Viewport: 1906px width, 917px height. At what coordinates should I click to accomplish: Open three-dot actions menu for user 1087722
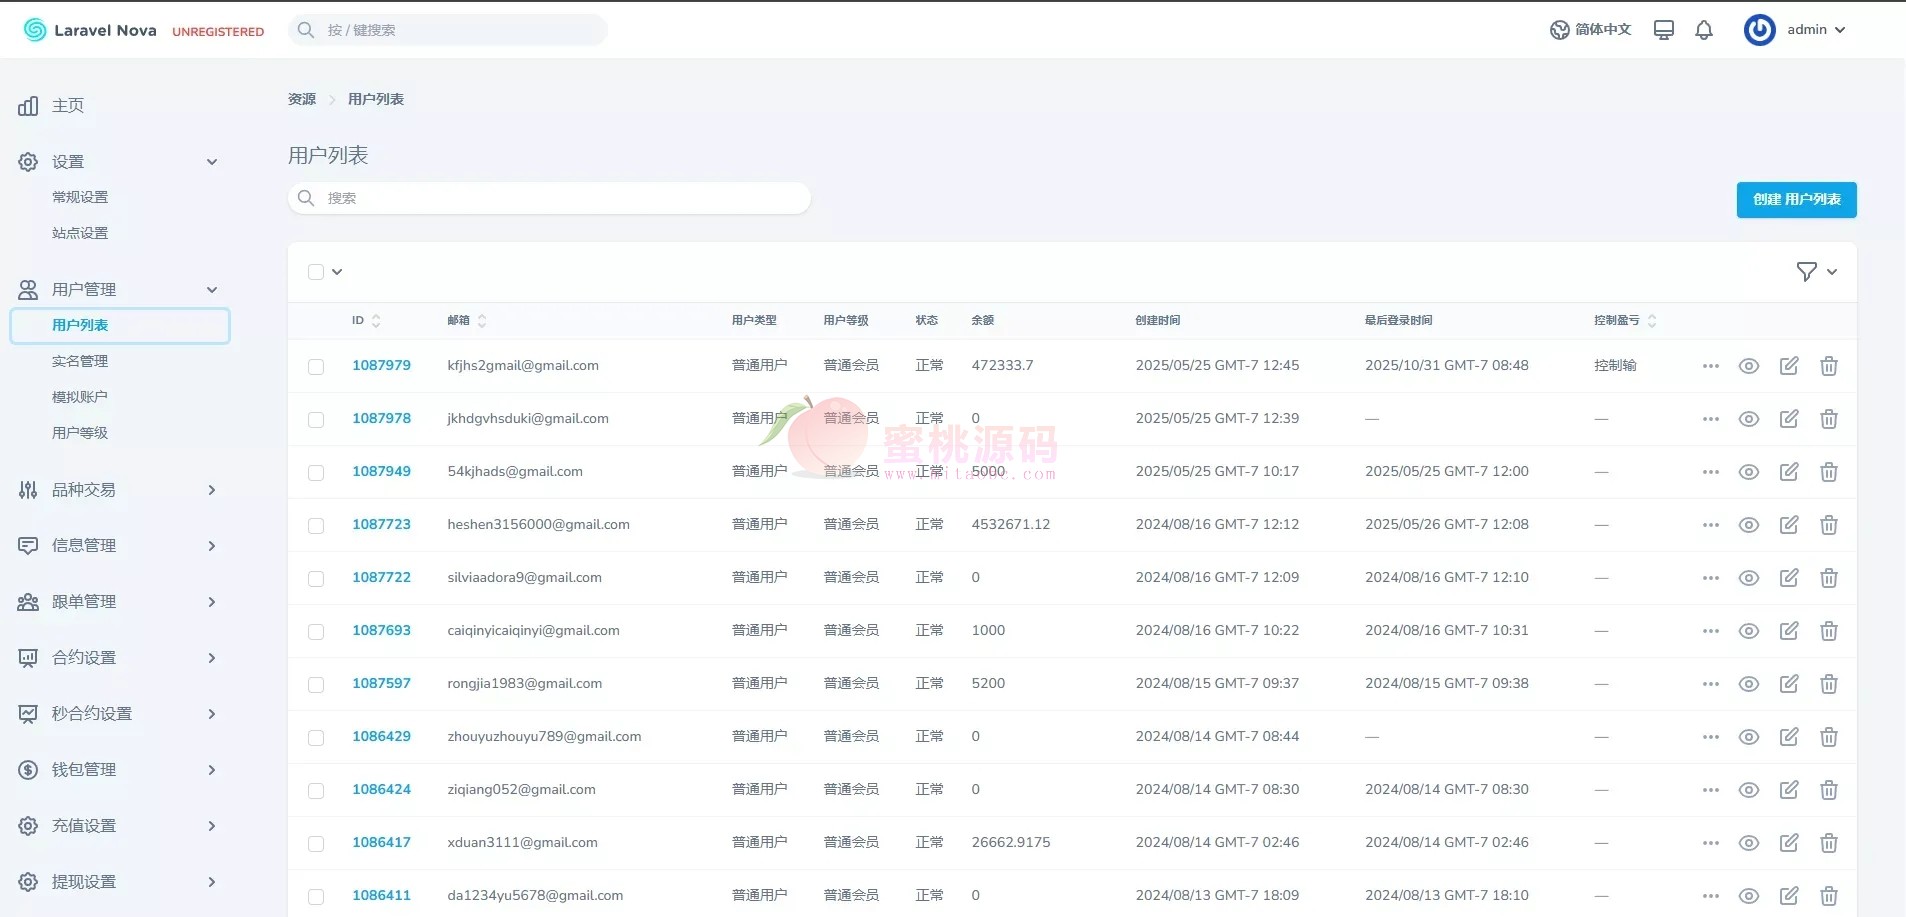click(x=1711, y=578)
